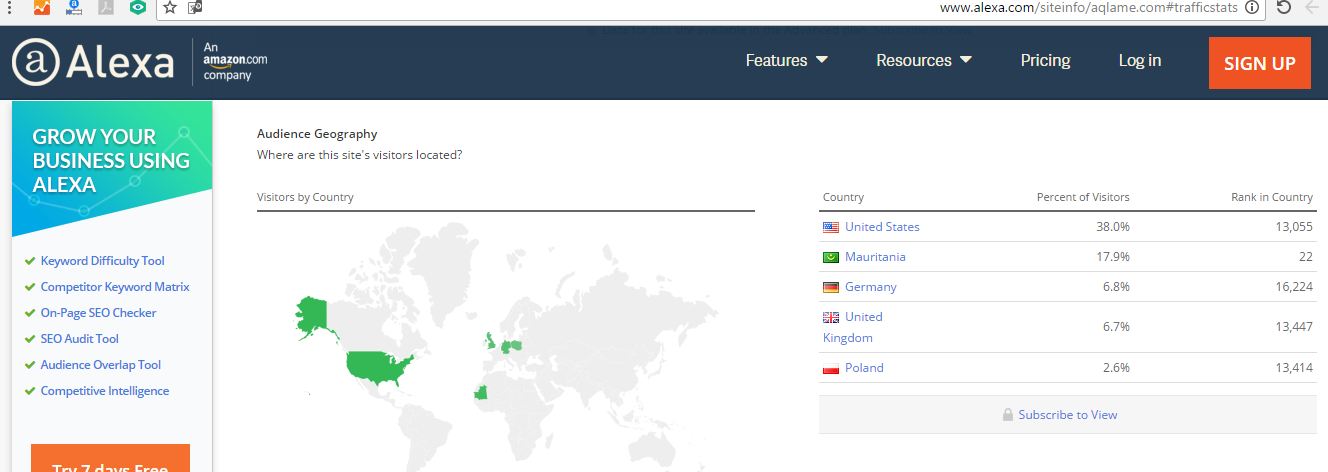Open the Resources dropdown menu

tap(924, 61)
